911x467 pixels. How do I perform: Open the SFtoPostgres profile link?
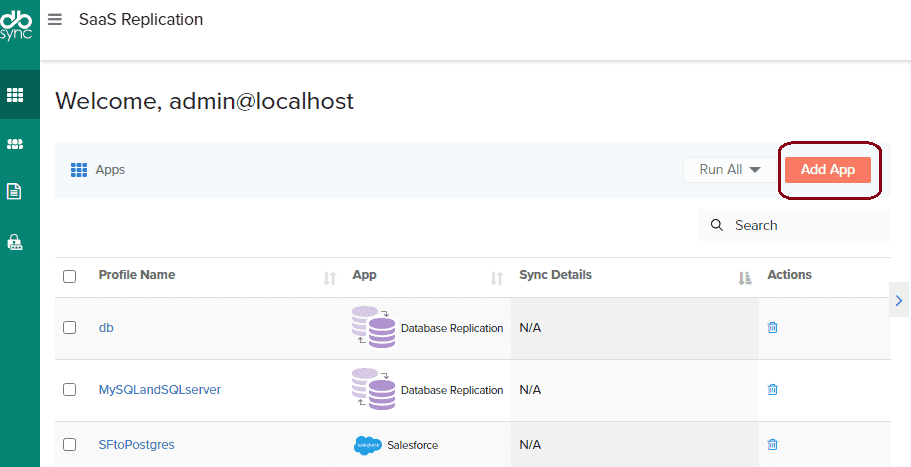click(x=137, y=445)
